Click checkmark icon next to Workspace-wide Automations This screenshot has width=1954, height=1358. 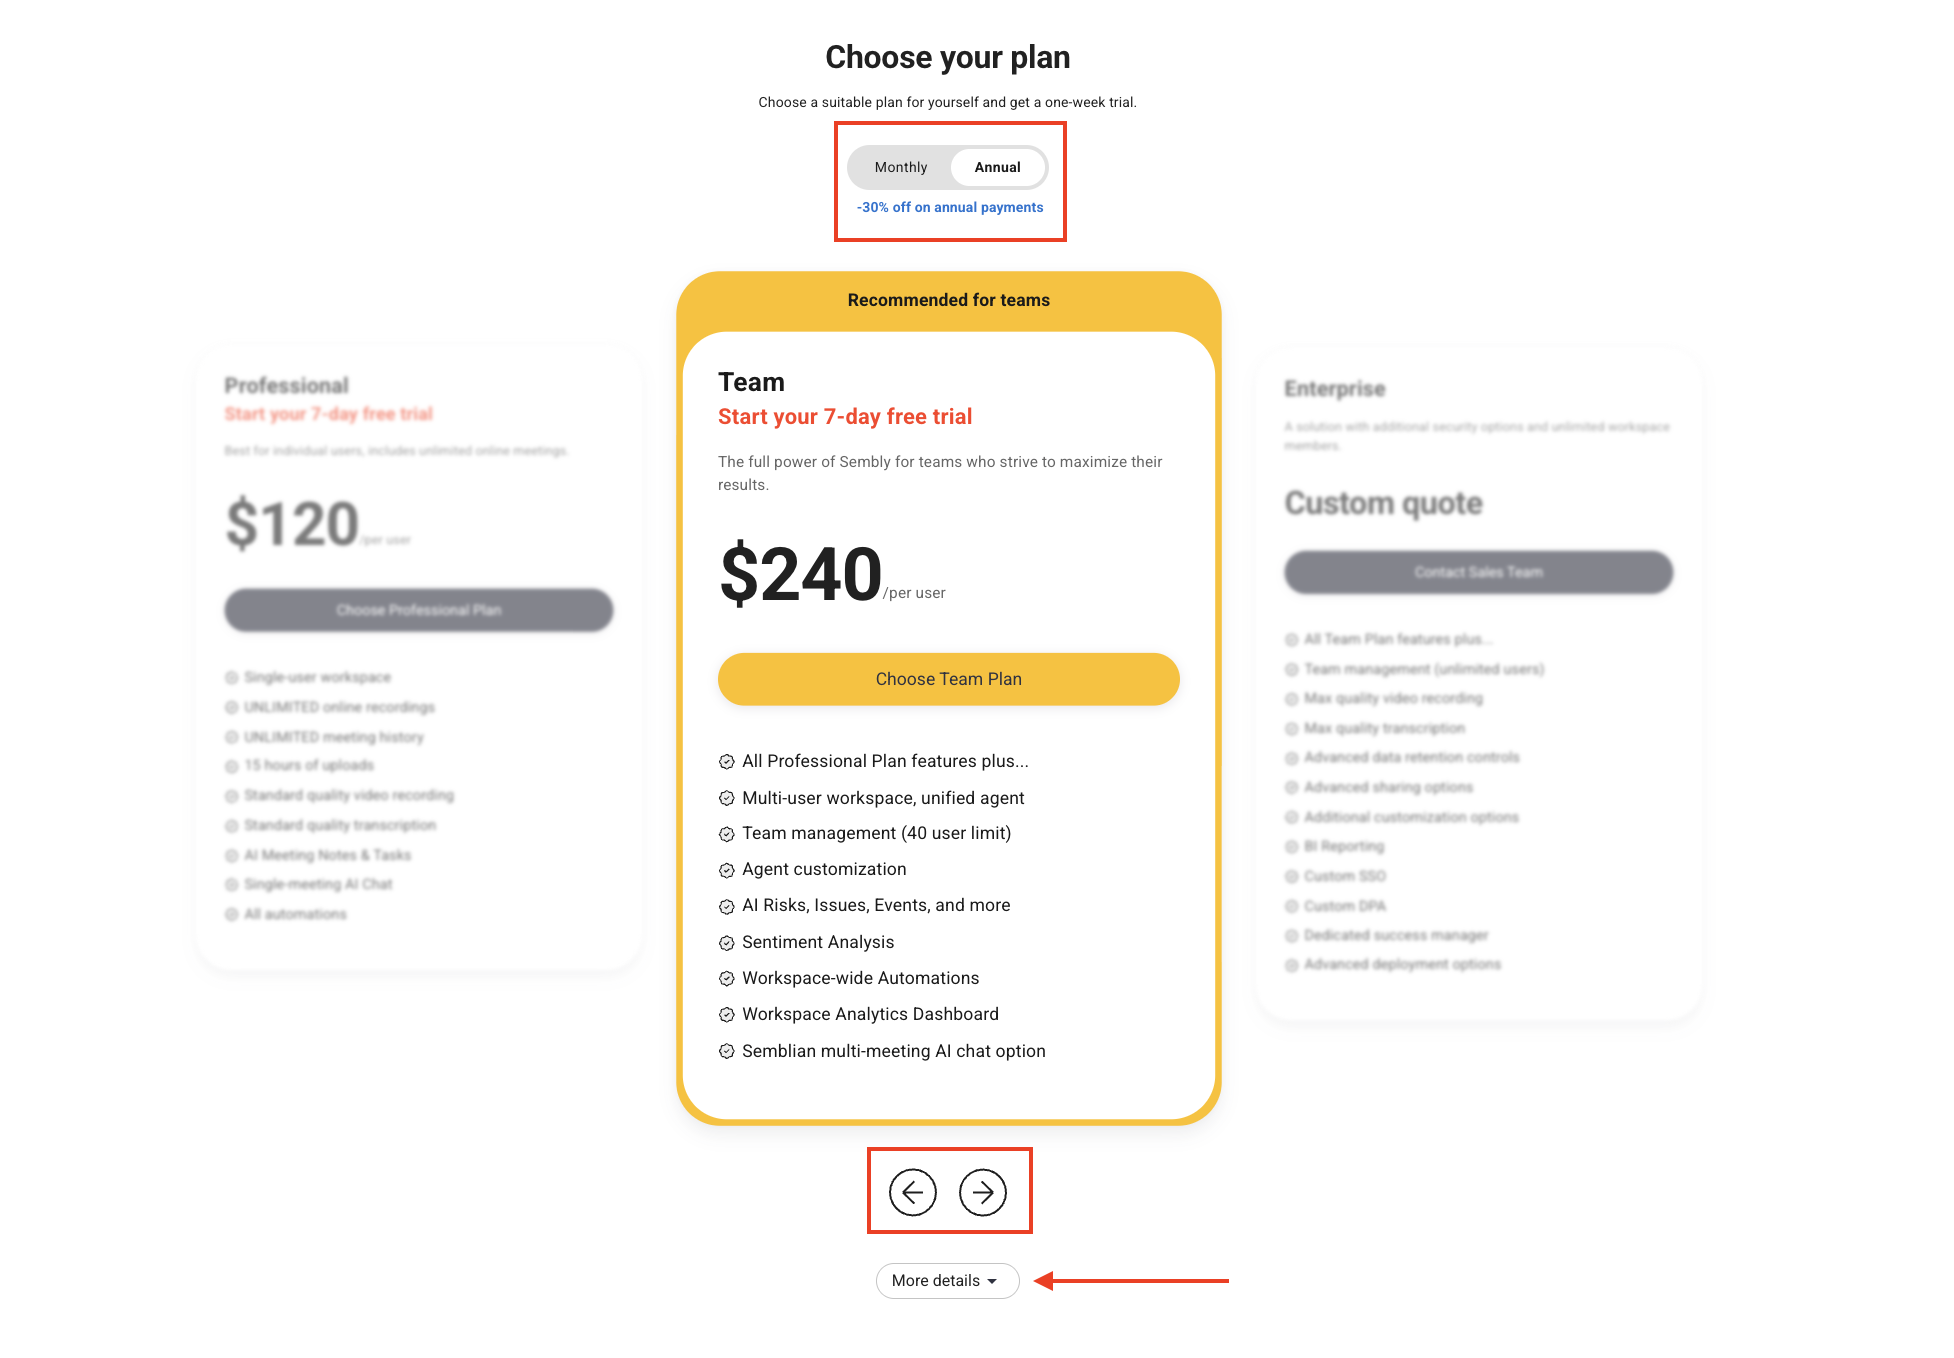[x=727, y=979]
